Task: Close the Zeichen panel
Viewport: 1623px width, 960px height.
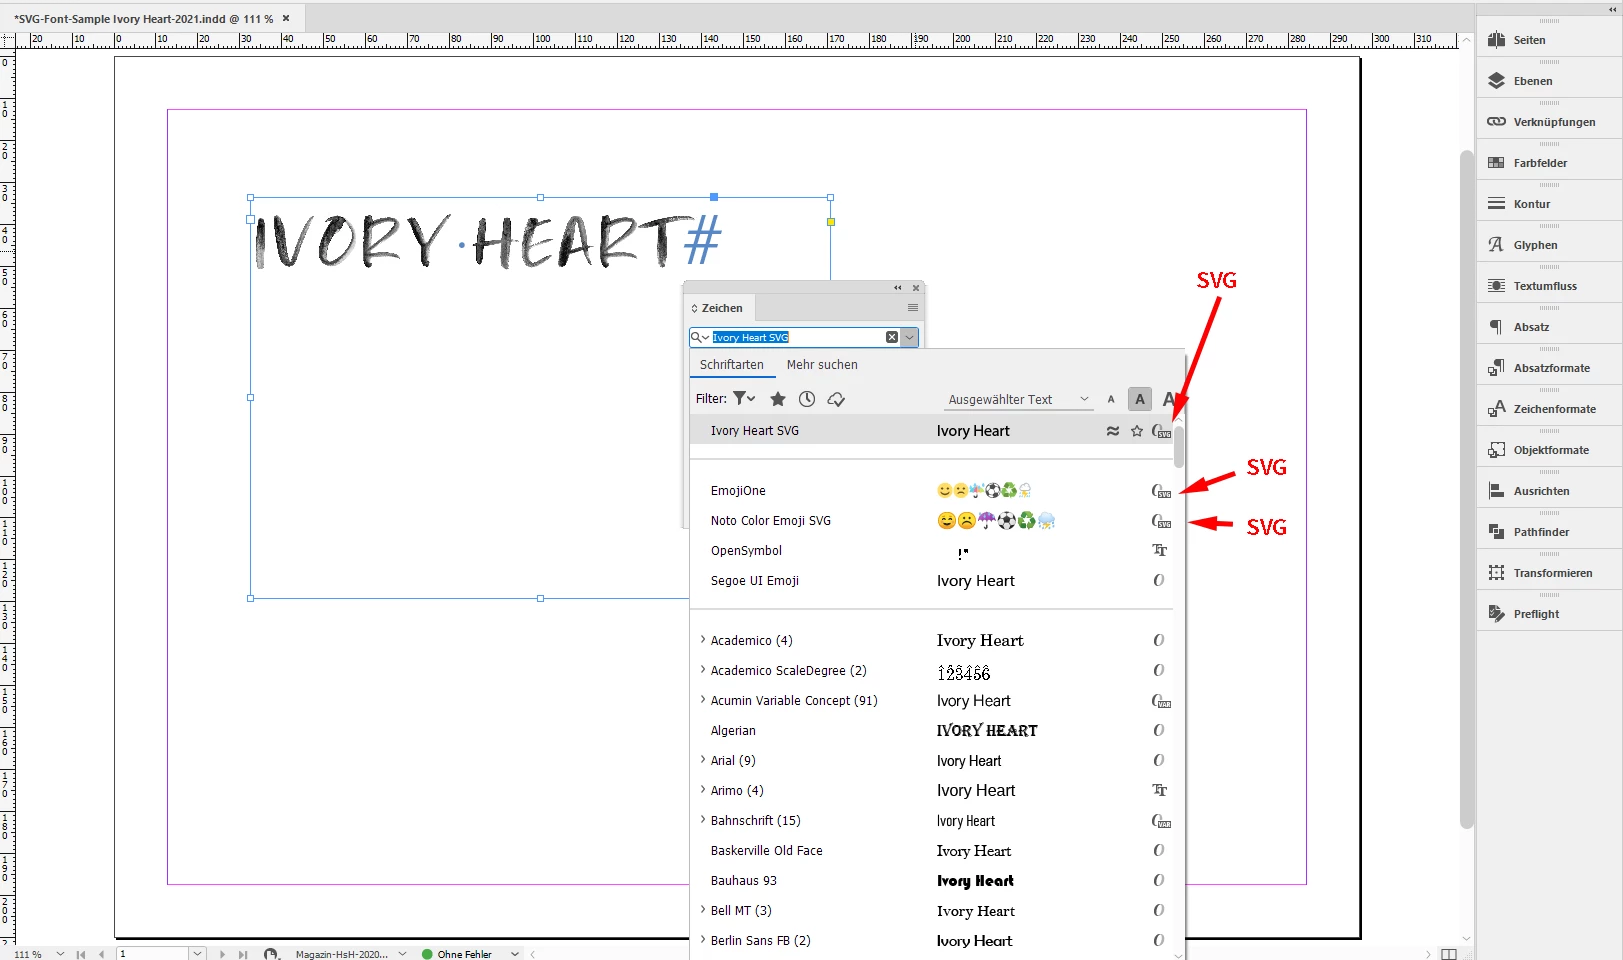Action: coord(915,288)
